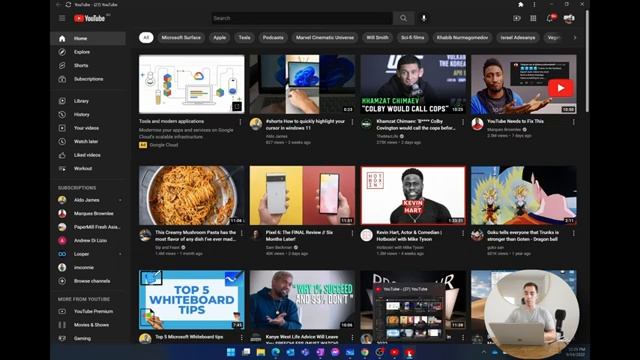
Task: Go back with the title bar arrow
Action: (x=58, y=4)
